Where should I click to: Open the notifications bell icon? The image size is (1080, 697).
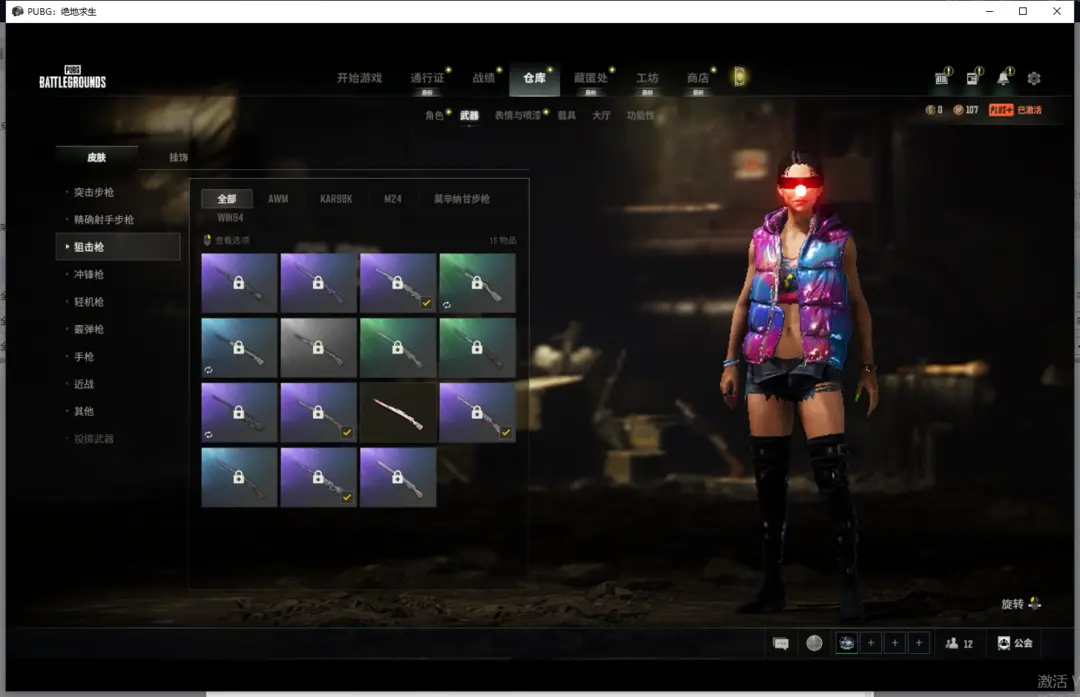(x=1004, y=78)
